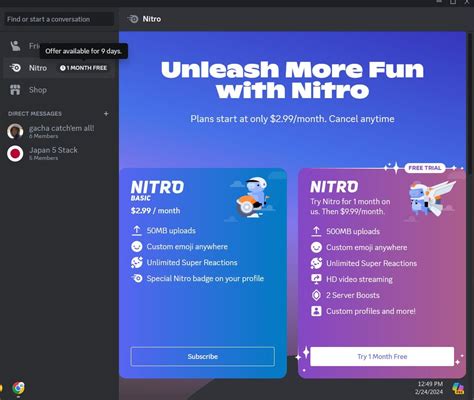Click Try 1 Month Free button

tap(382, 356)
